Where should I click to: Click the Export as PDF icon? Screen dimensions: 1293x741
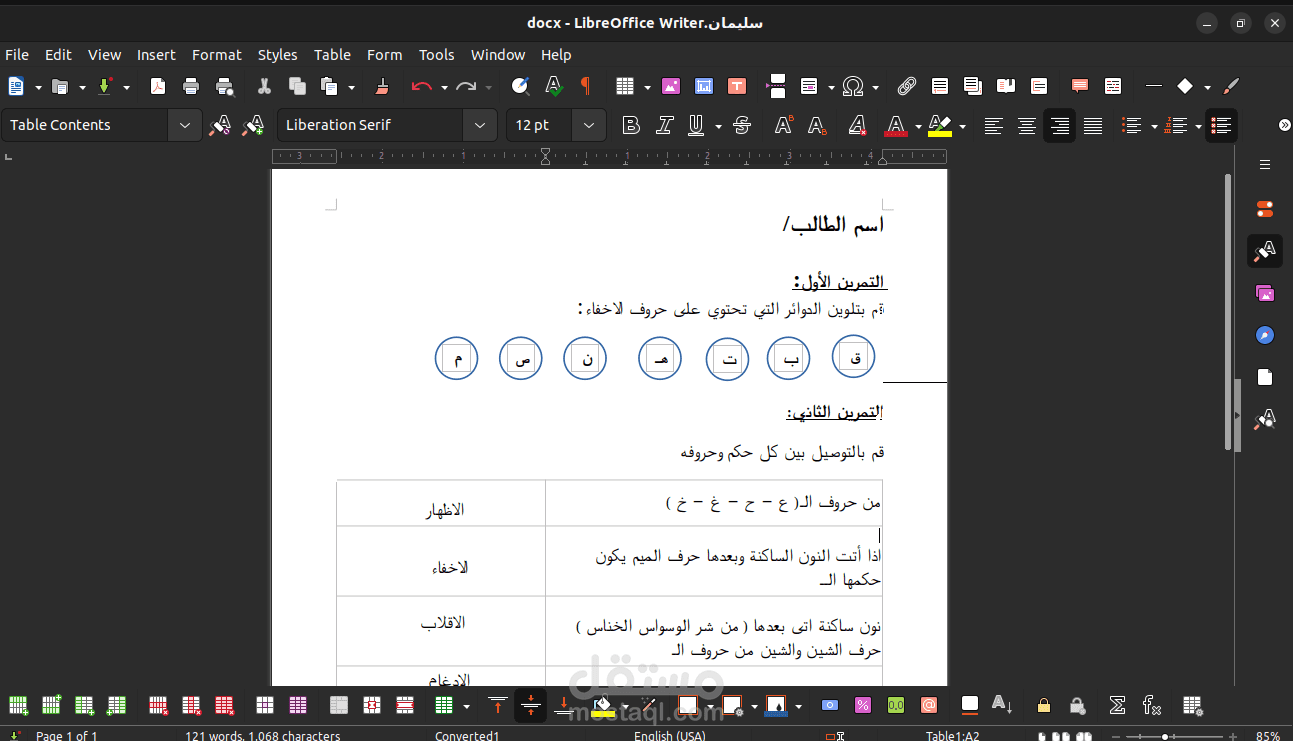(158, 86)
